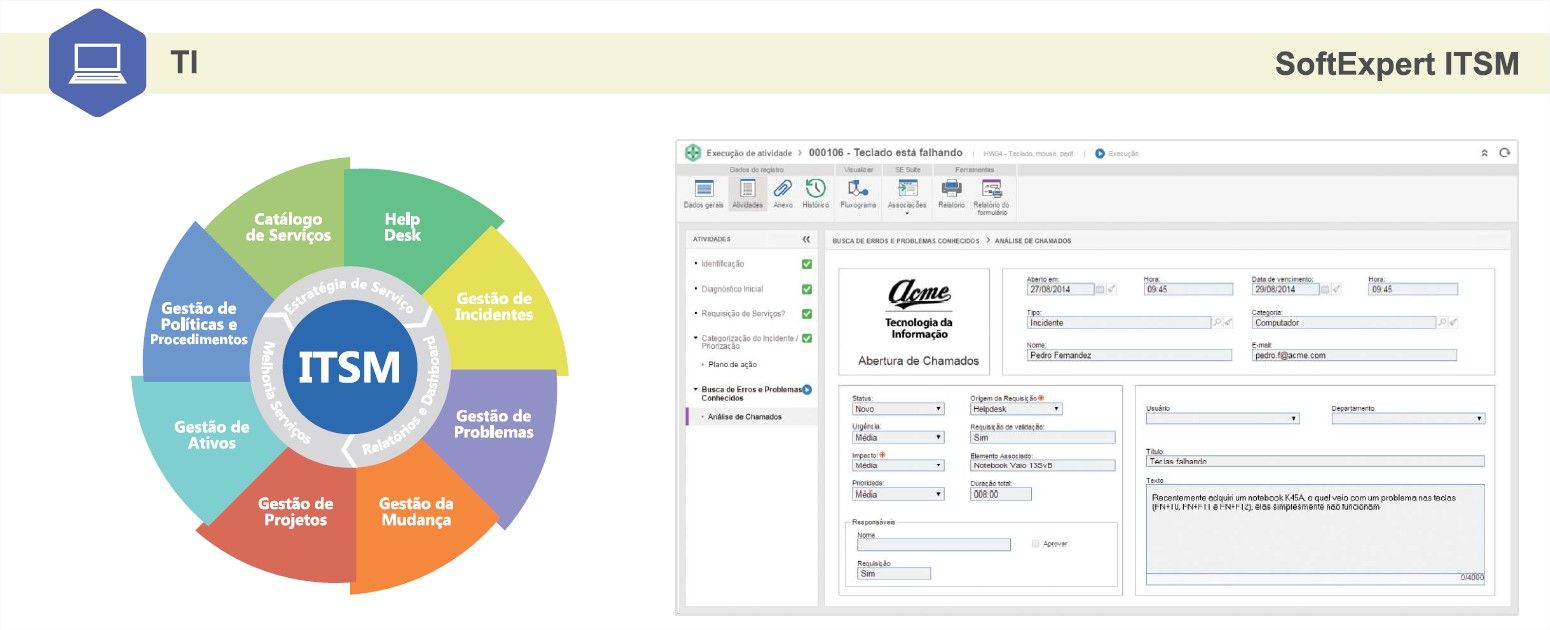Screen dimensions: 1550x630
Task: Clear the Categoria field with eraser icon
Action: (x=1453, y=323)
